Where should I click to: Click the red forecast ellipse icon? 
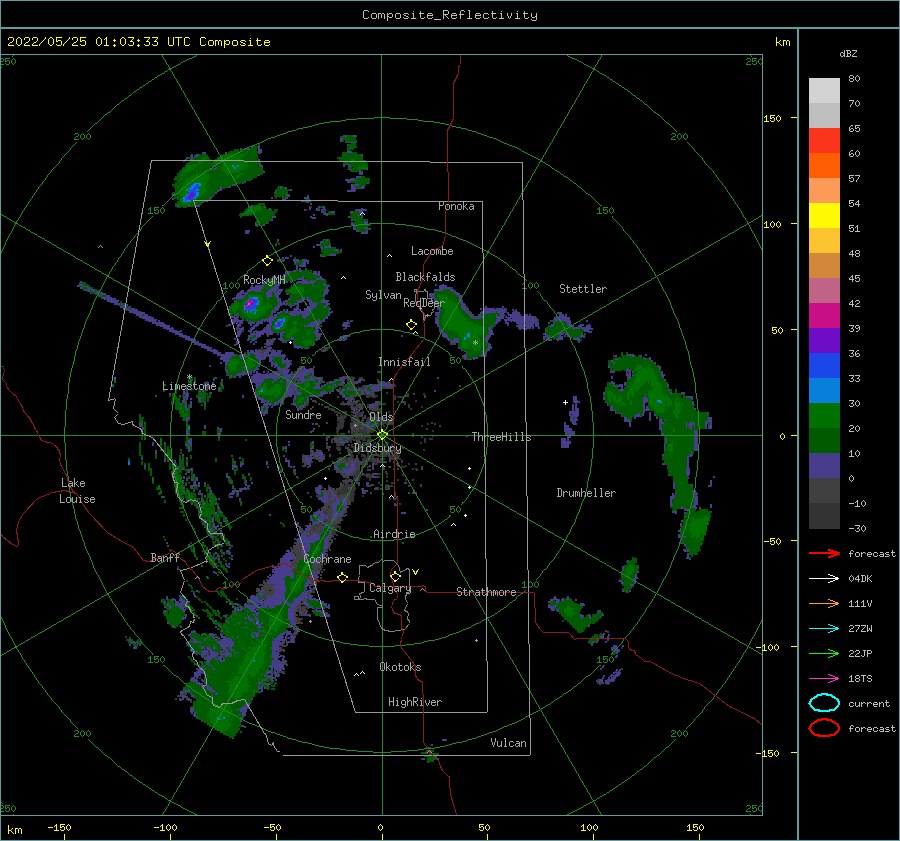pyautogui.click(x=824, y=728)
